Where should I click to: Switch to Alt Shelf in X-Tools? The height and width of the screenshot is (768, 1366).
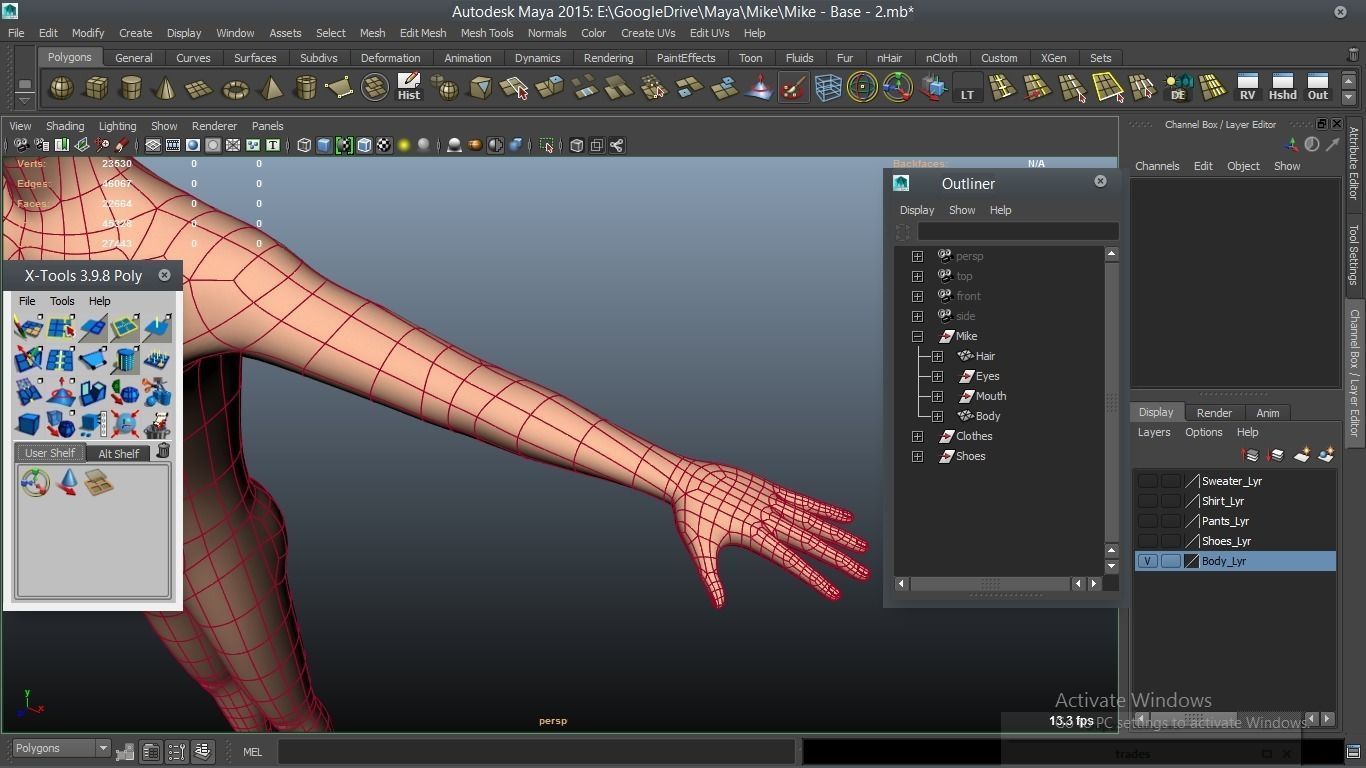118,453
